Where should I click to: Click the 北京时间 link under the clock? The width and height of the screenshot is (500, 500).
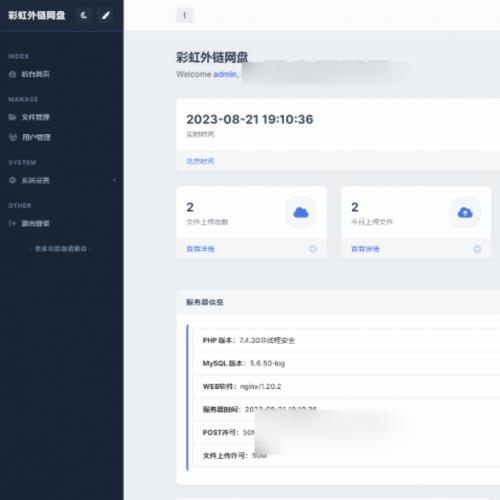(200, 161)
